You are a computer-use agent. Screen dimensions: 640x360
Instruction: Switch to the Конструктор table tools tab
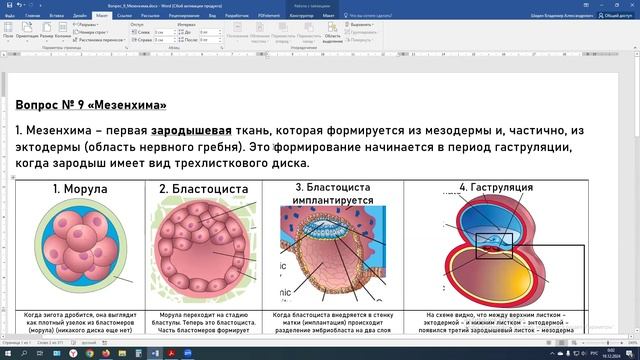pos(301,16)
